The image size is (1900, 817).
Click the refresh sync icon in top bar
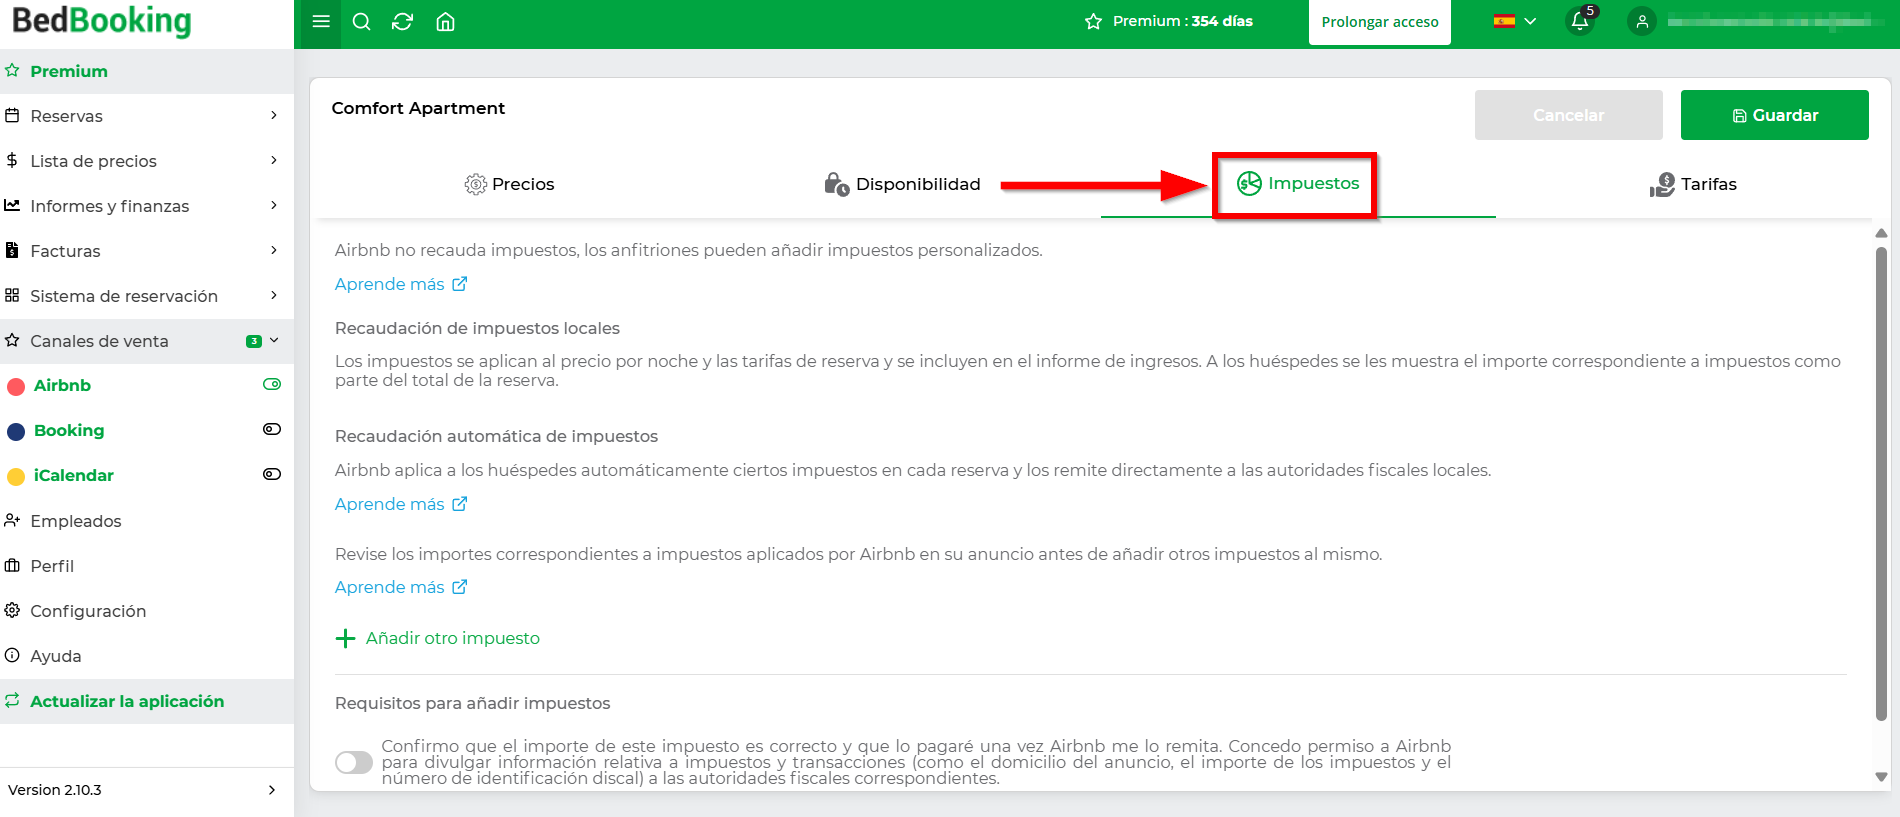[403, 21]
